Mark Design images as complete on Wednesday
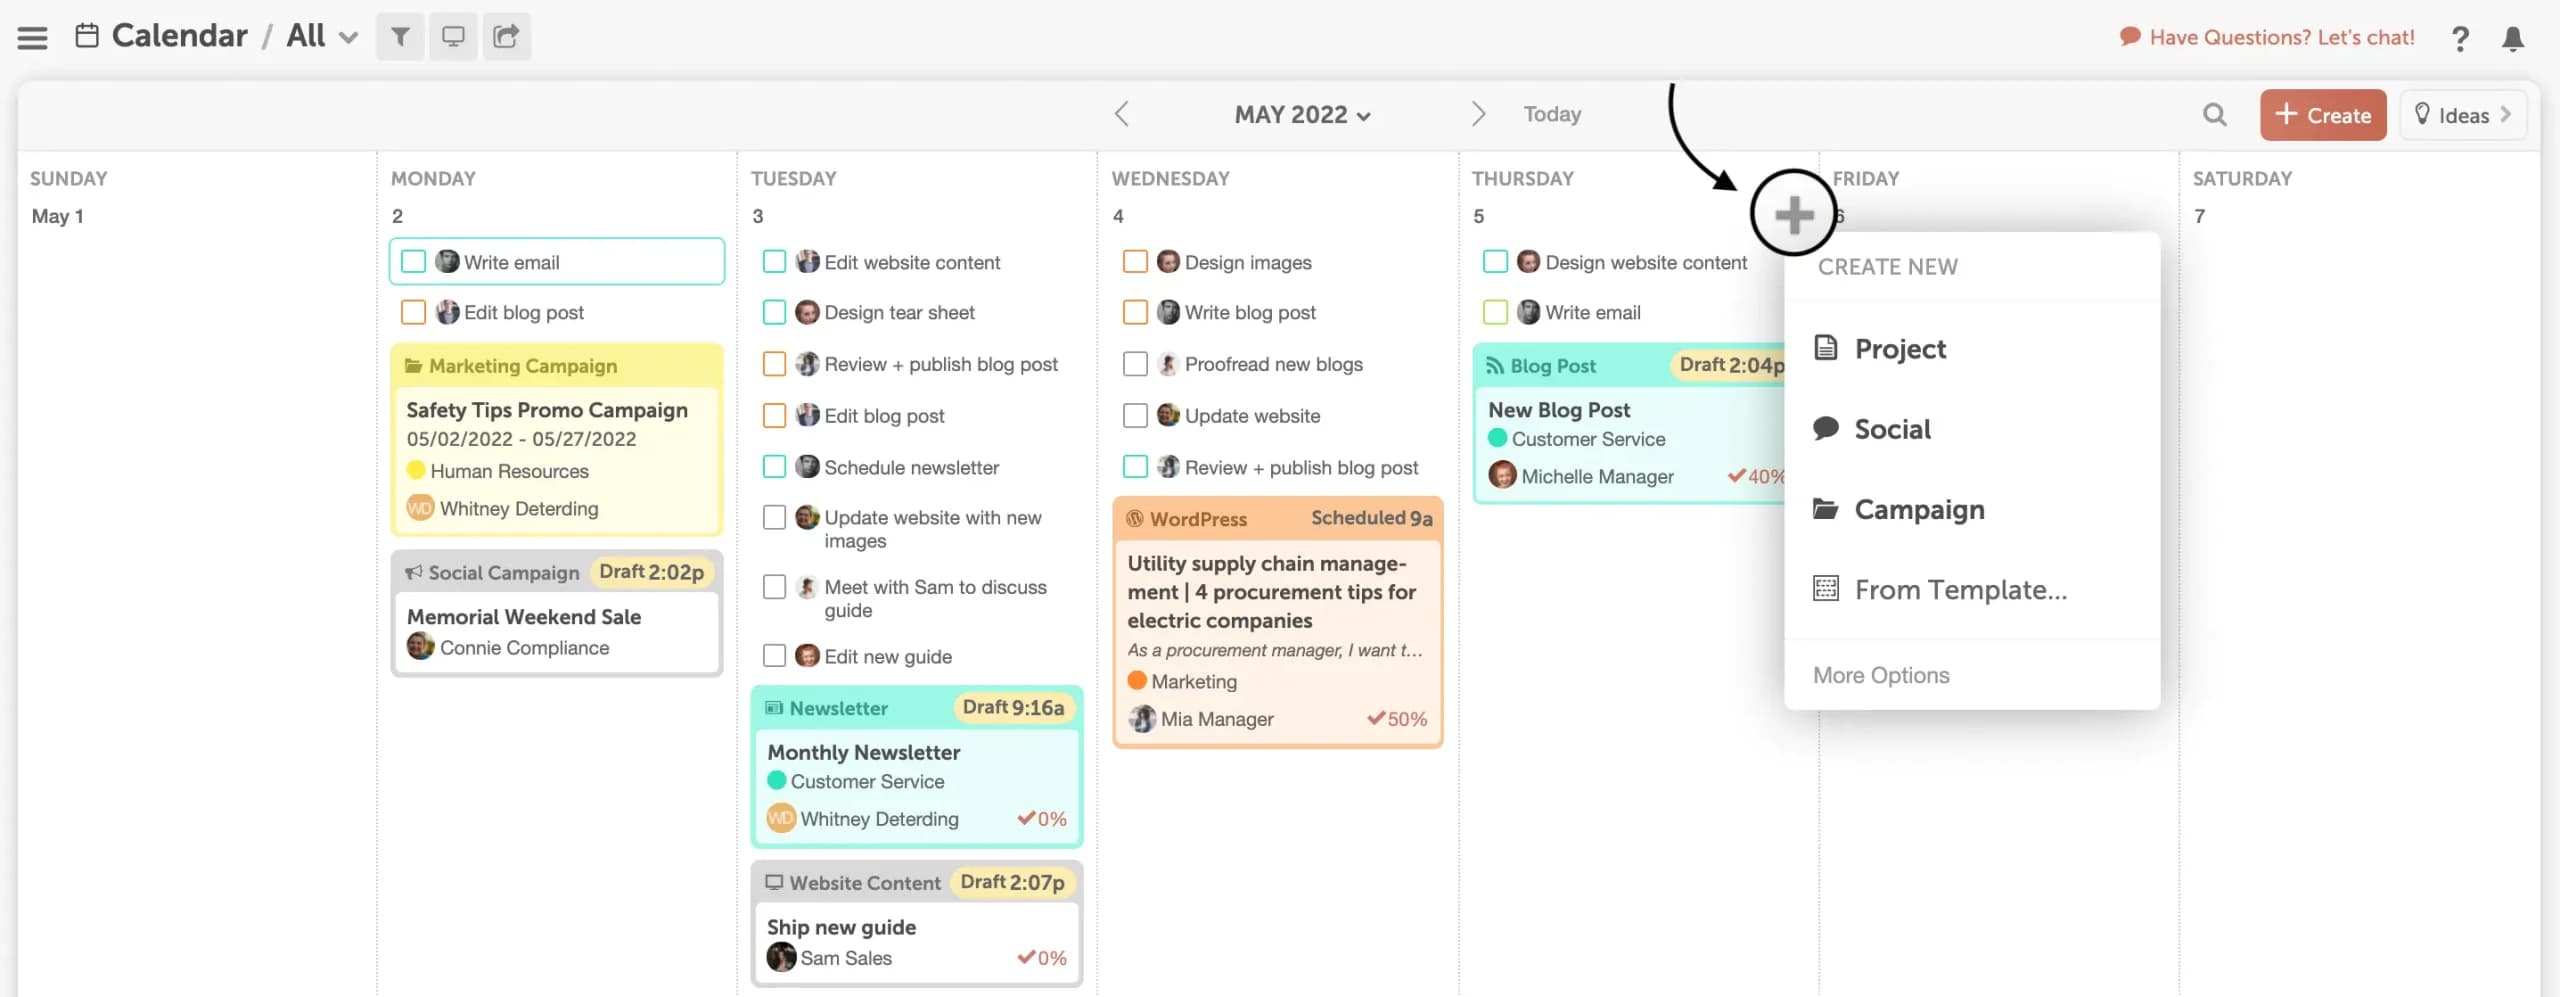The height and width of the screenshot is (997, 2560). point(1135,261)
